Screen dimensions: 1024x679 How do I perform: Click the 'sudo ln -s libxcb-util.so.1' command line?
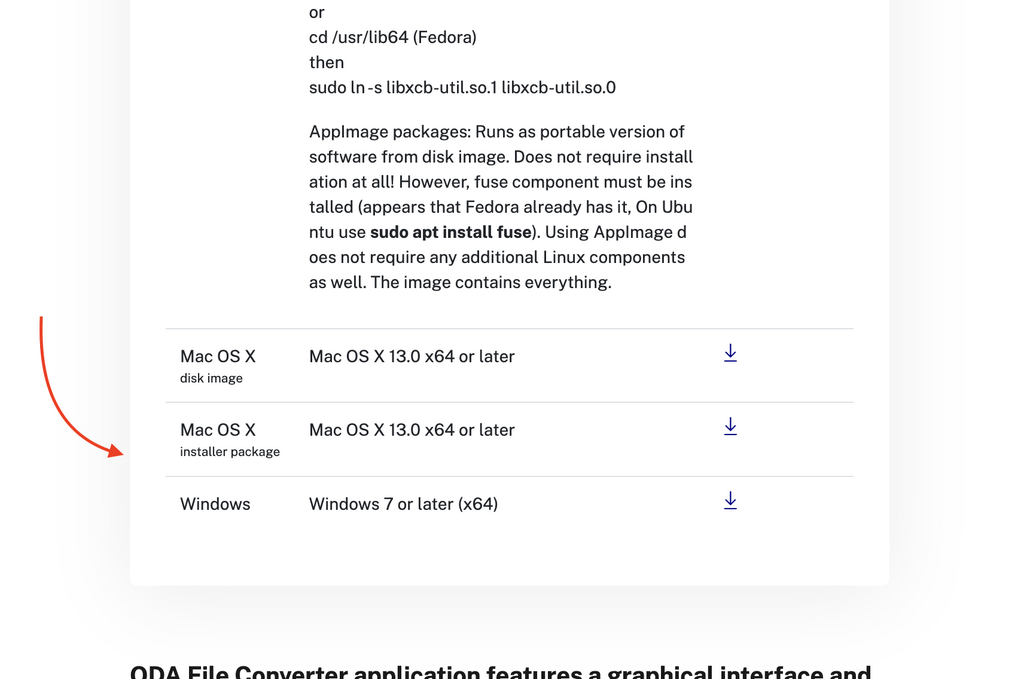pos(462,87)
